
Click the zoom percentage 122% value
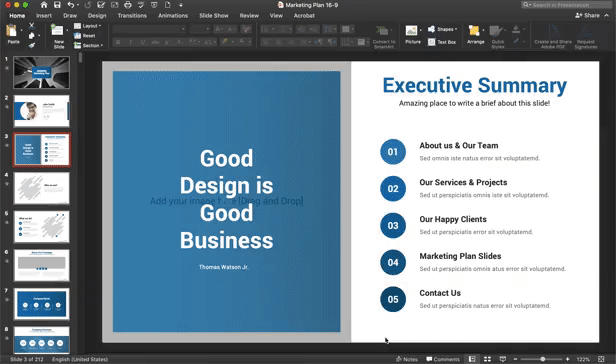[583, 359]
